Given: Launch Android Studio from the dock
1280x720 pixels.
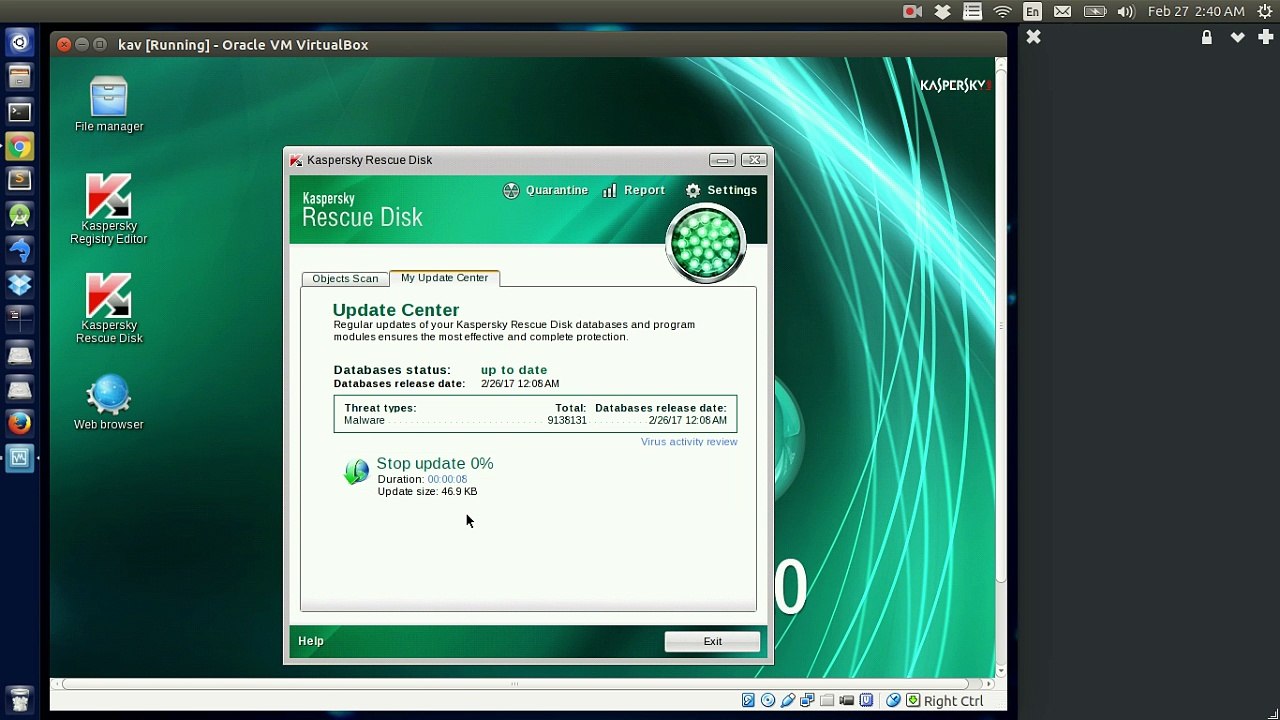Looking at the screenshot, I should coord(19,215).
